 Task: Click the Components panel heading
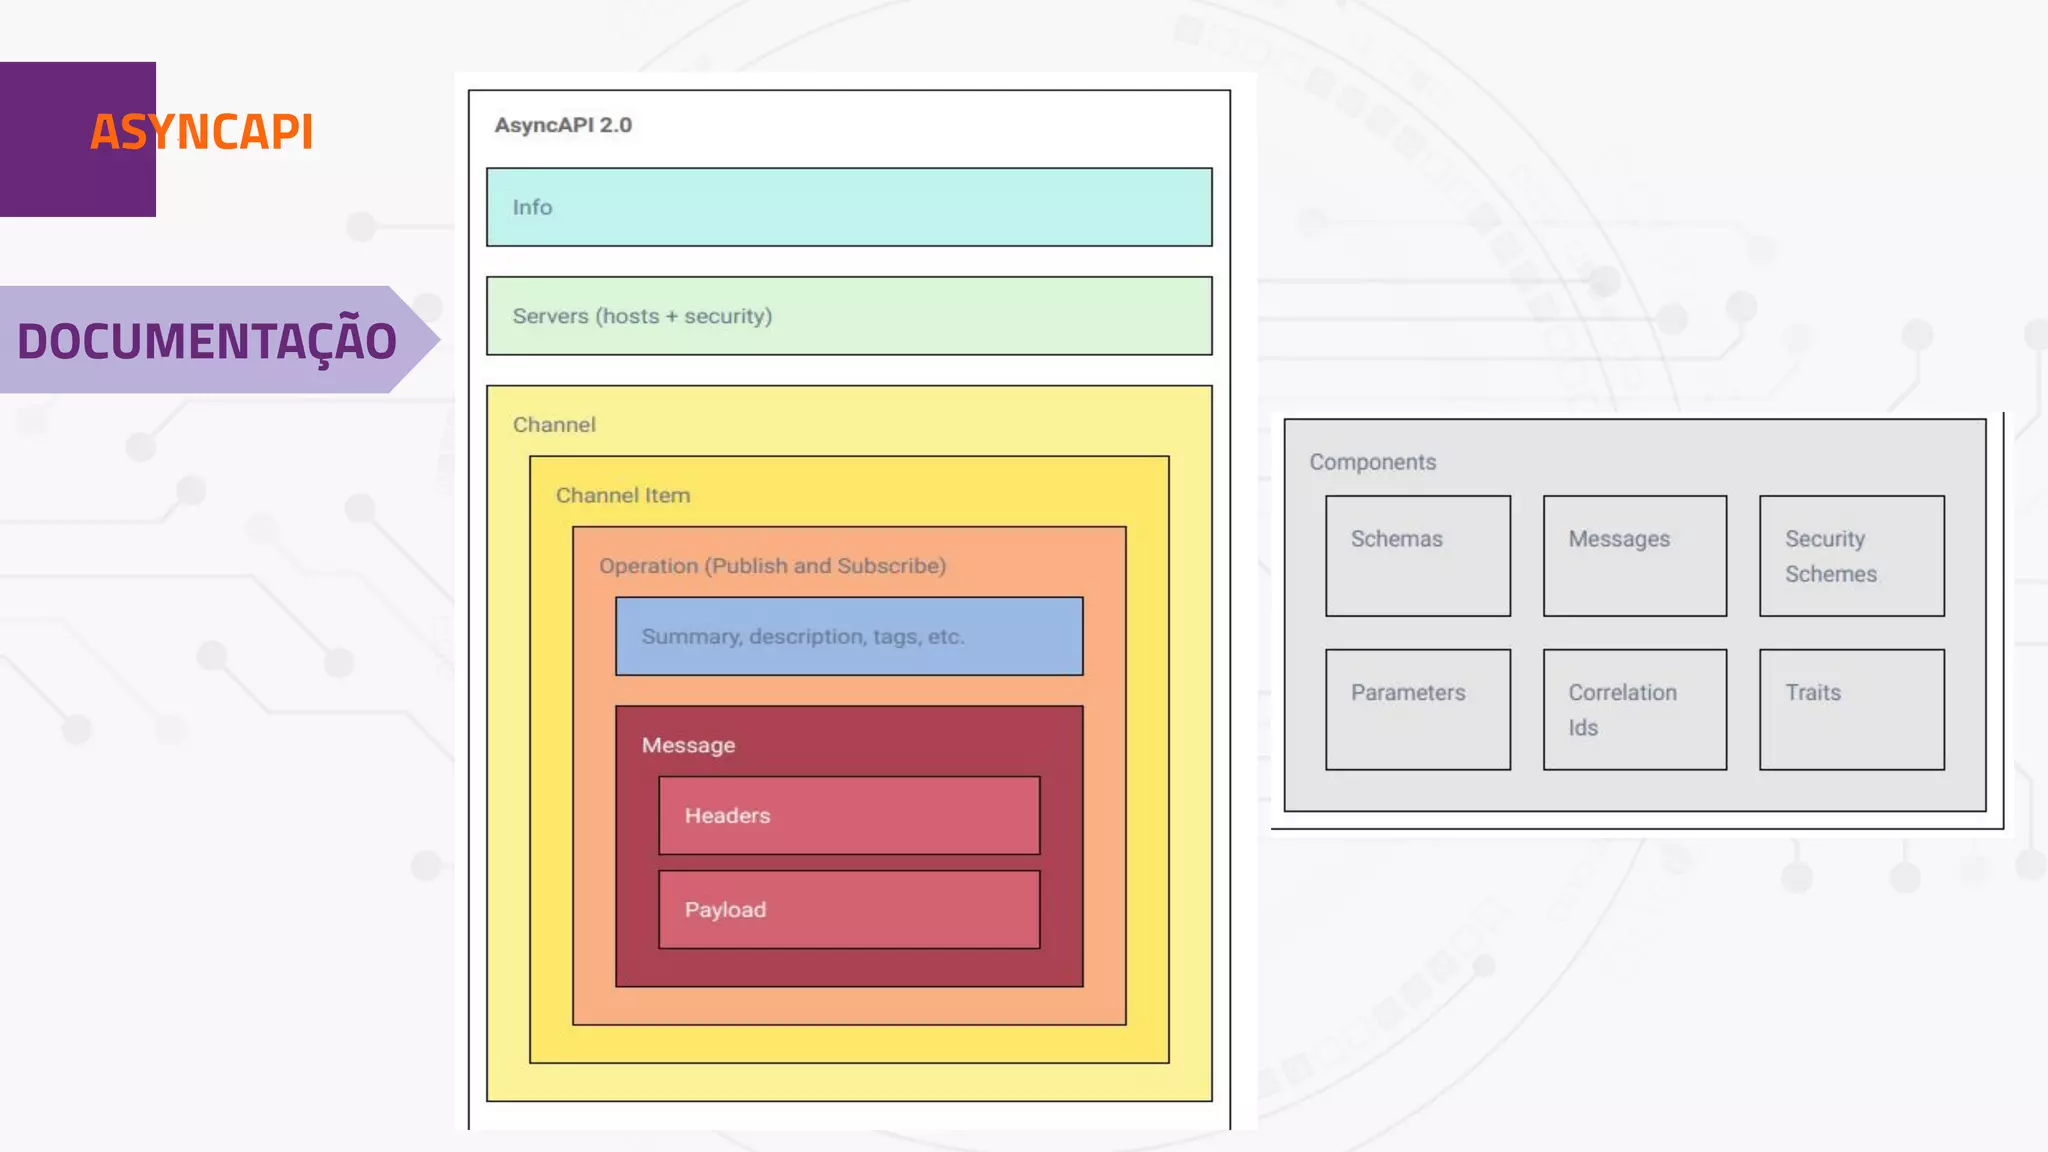(x=1372, y=462)
